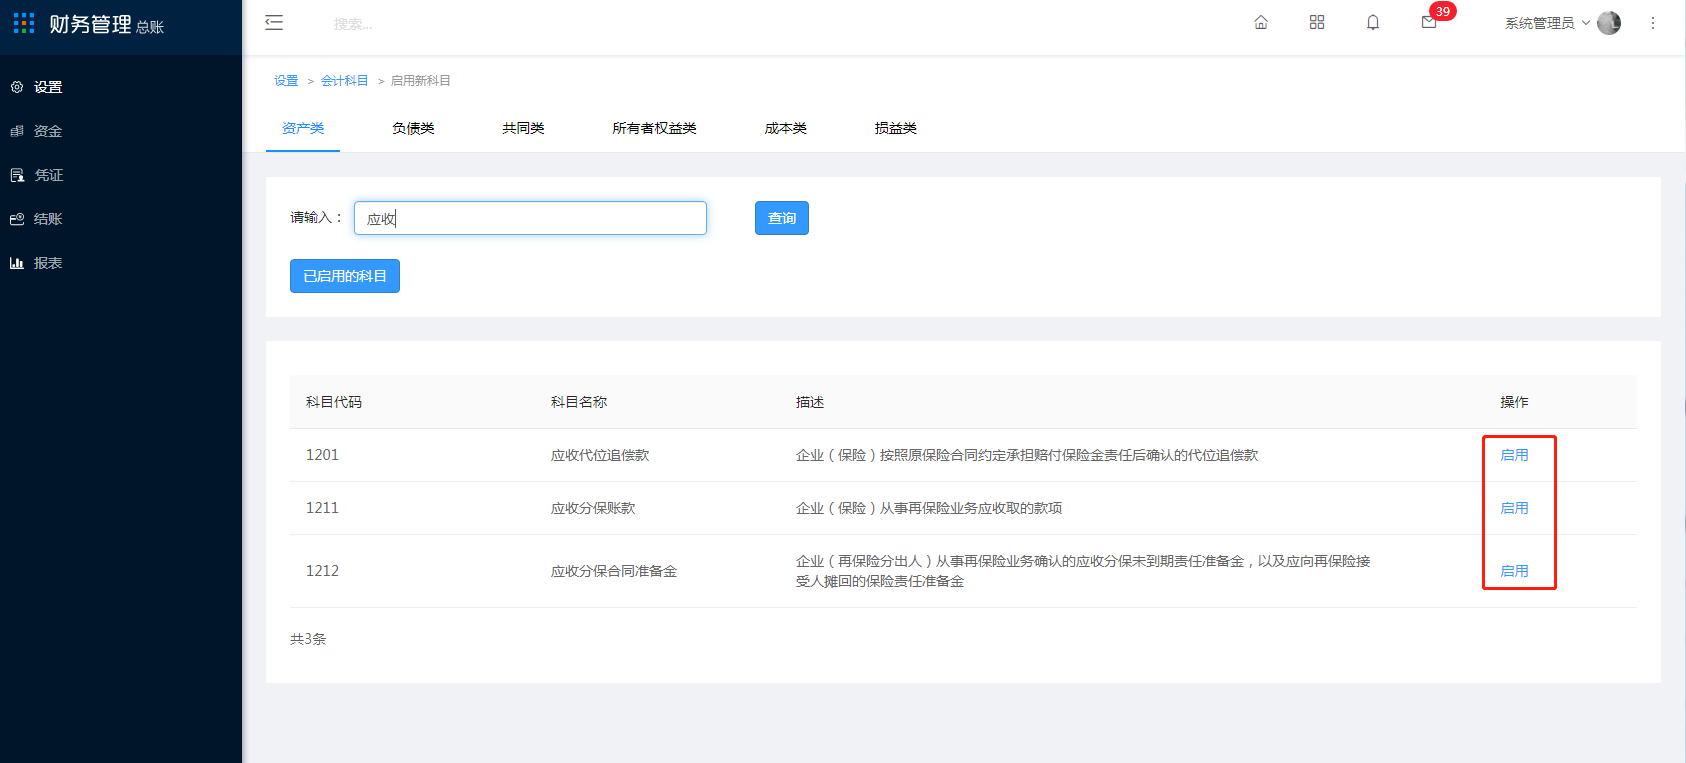Click the 启用新科目 breadcrumb text
The width and height of the screenshot is (1686, 763).
pyautogui.click(x=420, y=81)
